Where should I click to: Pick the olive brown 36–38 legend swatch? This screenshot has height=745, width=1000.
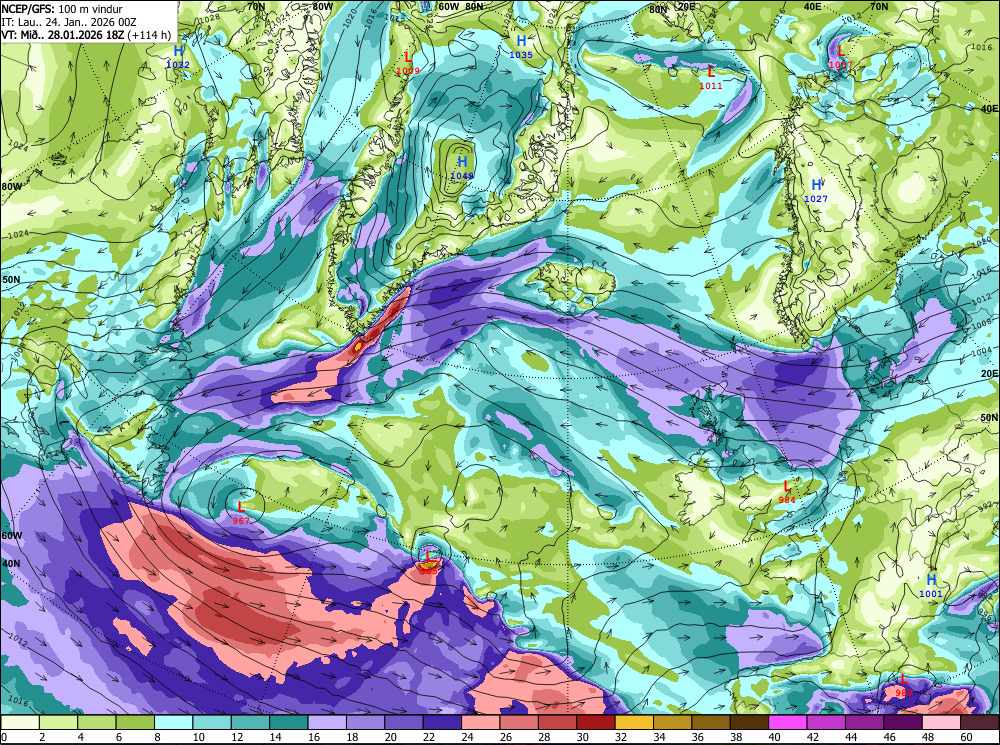tap(710, 722)
